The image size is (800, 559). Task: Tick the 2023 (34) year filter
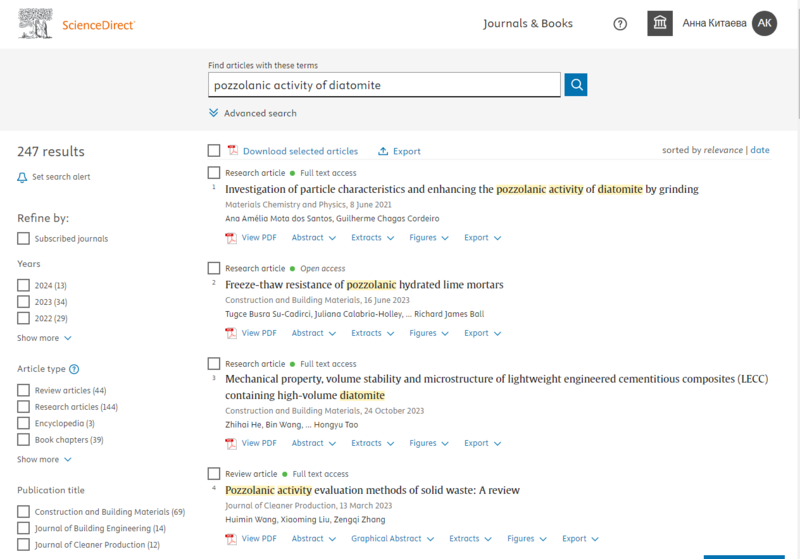pos(23,301)
